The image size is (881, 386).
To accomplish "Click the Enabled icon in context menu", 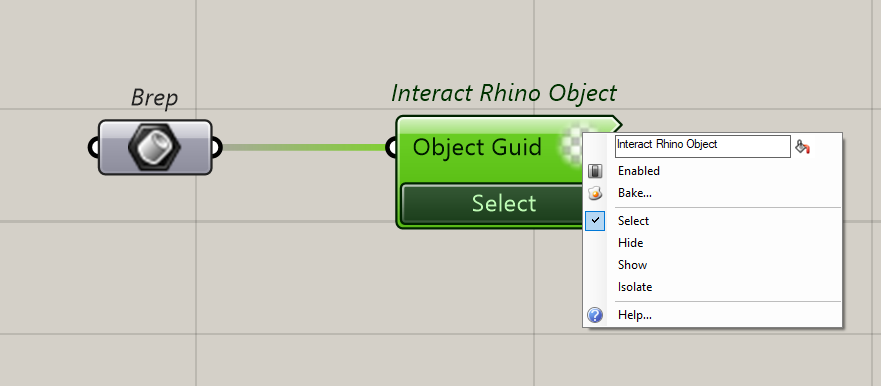I will [x=595, y=171].
